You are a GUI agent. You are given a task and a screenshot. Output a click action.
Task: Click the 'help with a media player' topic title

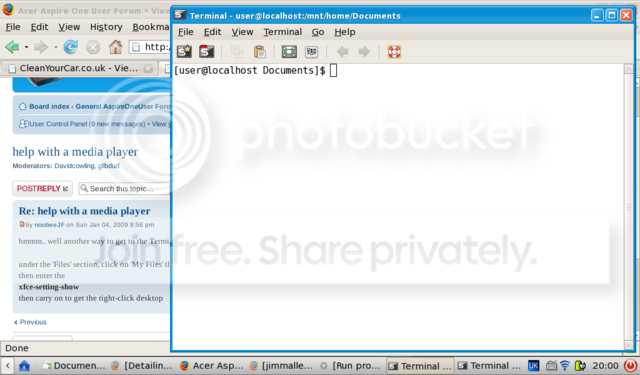[75, 152]
